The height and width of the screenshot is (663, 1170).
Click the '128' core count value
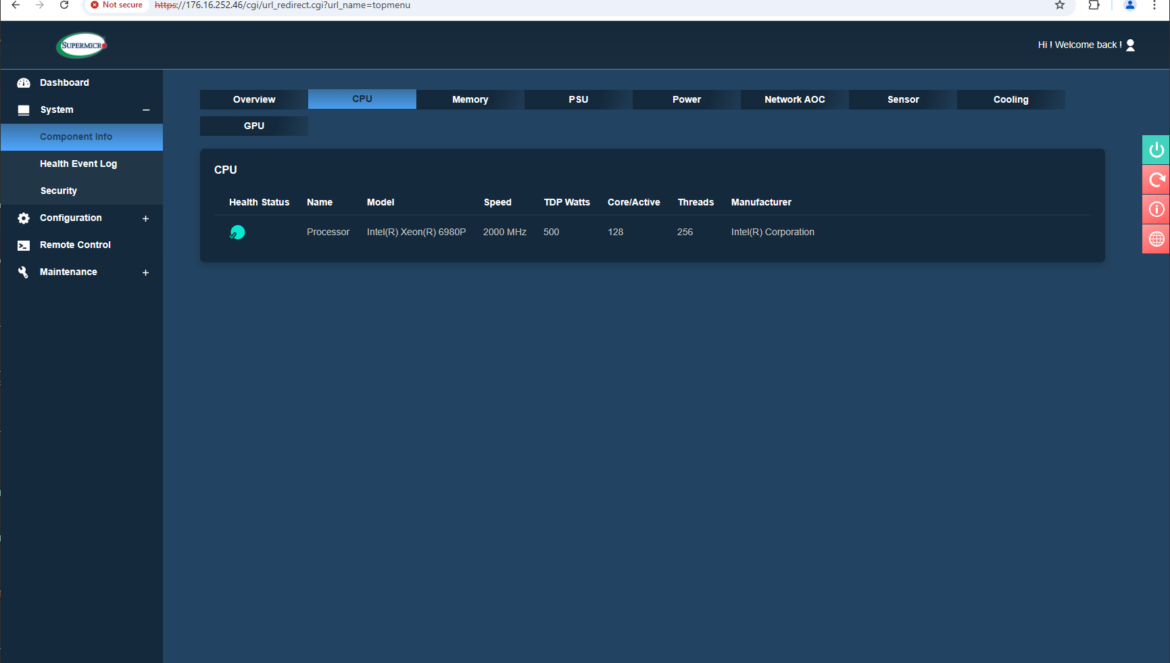click(x=616, y=232)
